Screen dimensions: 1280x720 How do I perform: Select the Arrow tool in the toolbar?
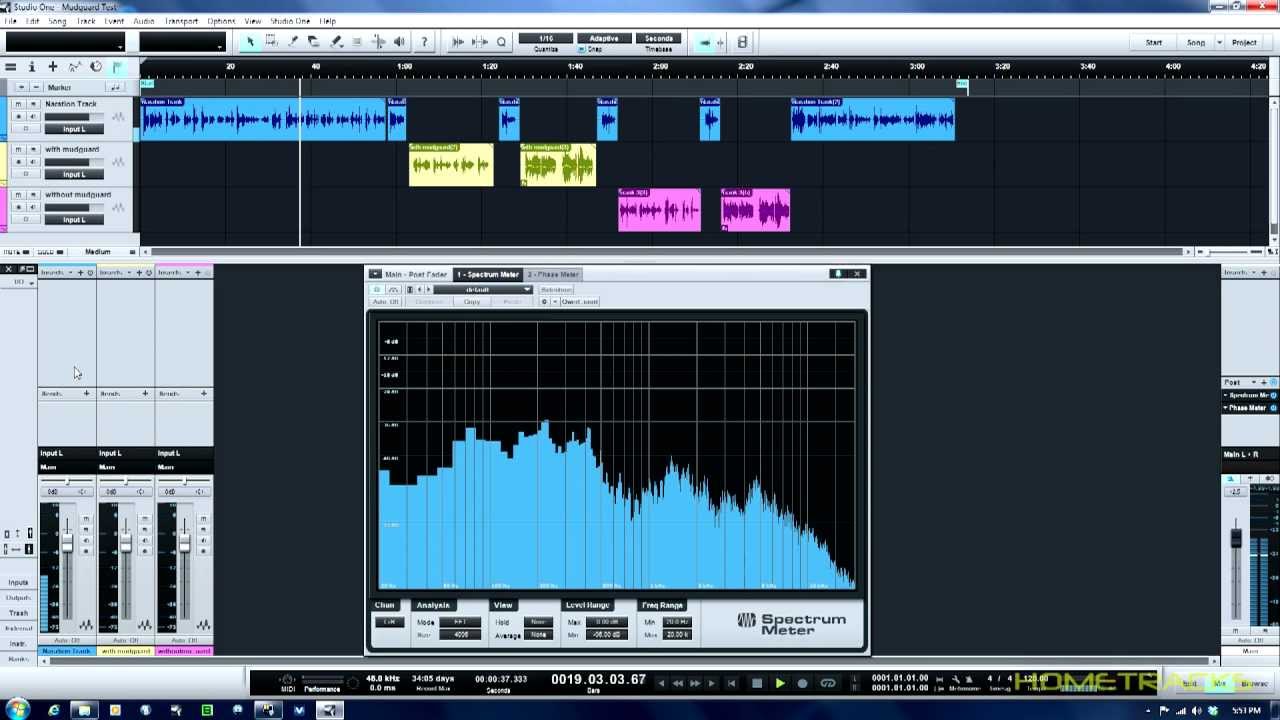coord(251,42)
